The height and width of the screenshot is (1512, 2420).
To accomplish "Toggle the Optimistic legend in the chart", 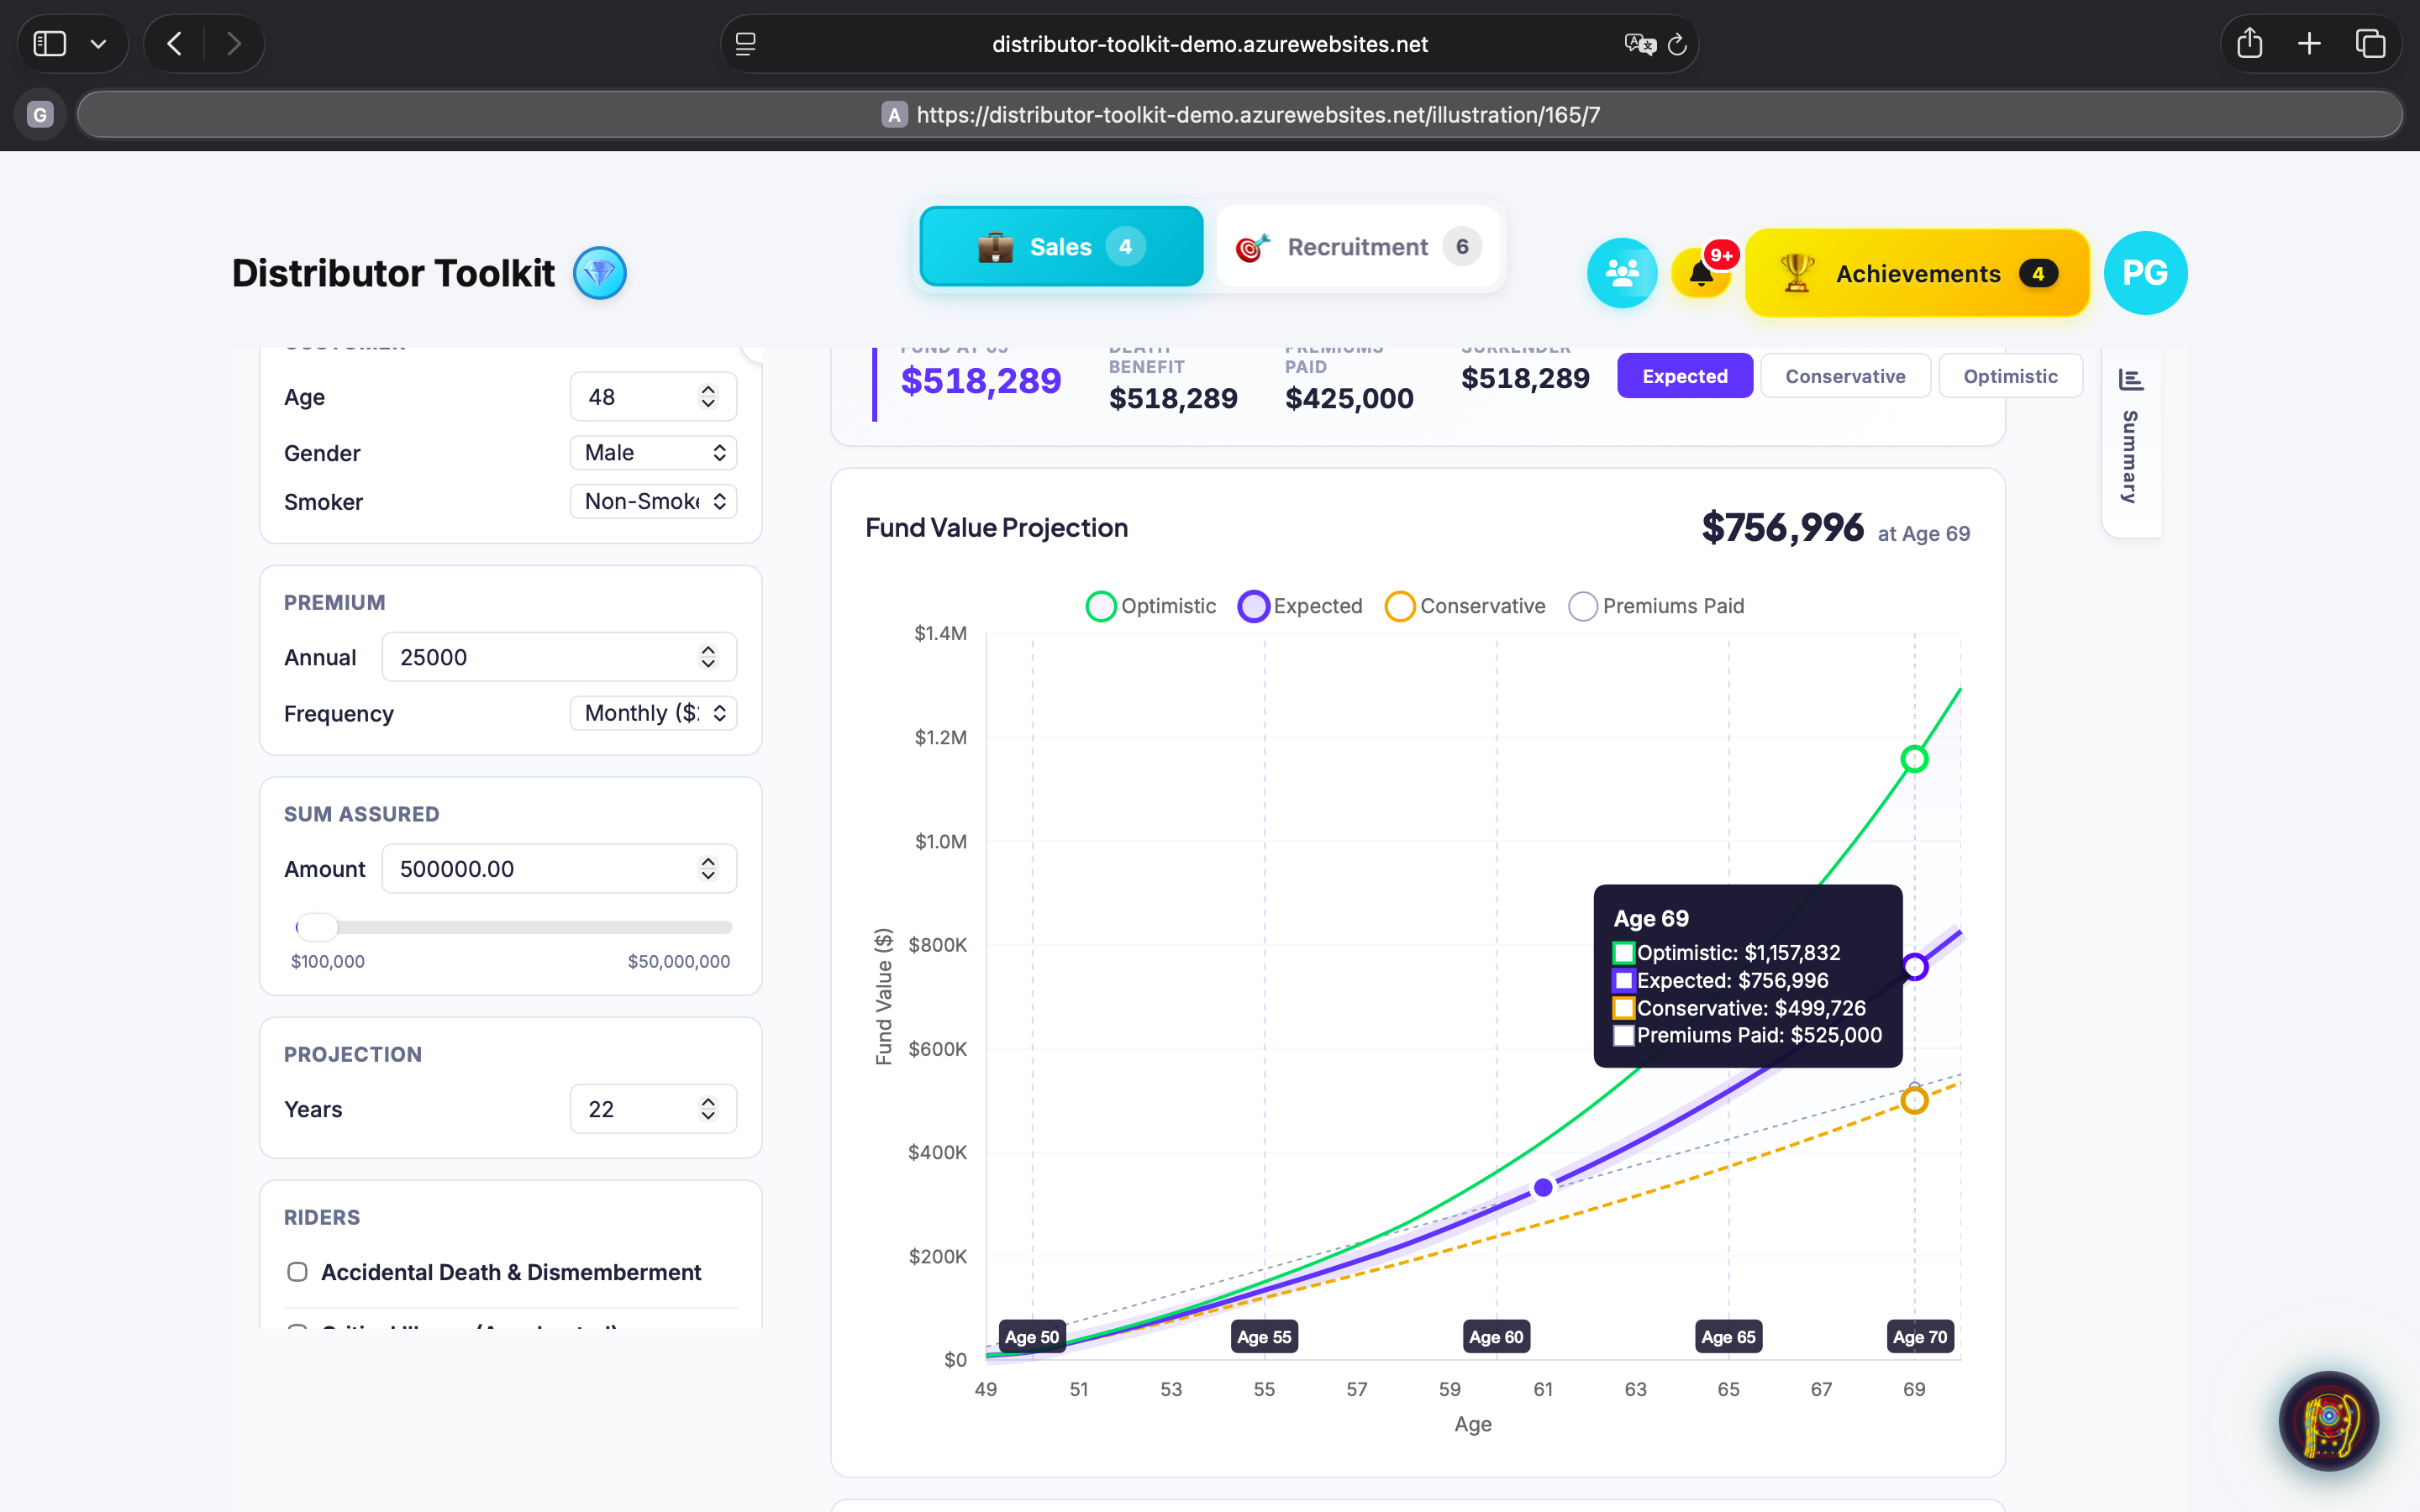I will click(1101, 606).
